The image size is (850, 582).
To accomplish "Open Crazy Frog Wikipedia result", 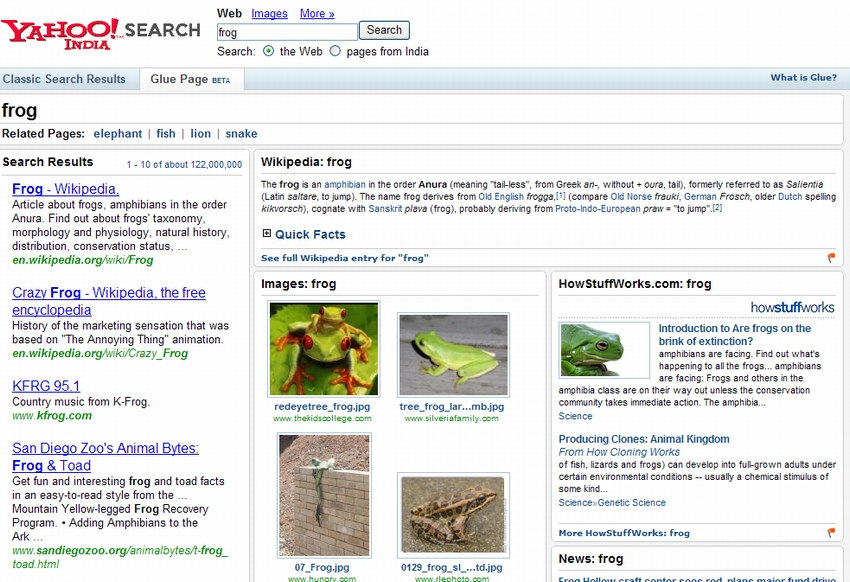I will 108,301.
